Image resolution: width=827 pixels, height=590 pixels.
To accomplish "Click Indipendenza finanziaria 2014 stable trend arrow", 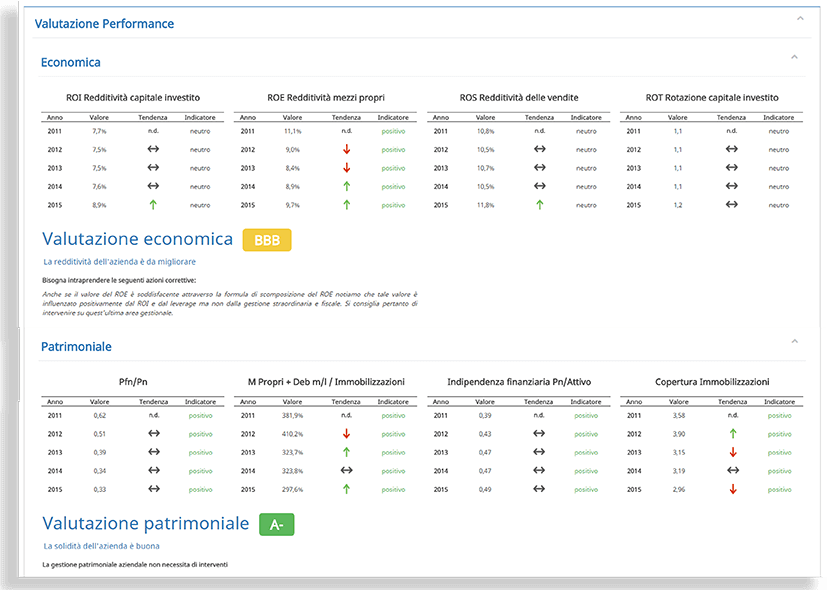I will [539, 470].
